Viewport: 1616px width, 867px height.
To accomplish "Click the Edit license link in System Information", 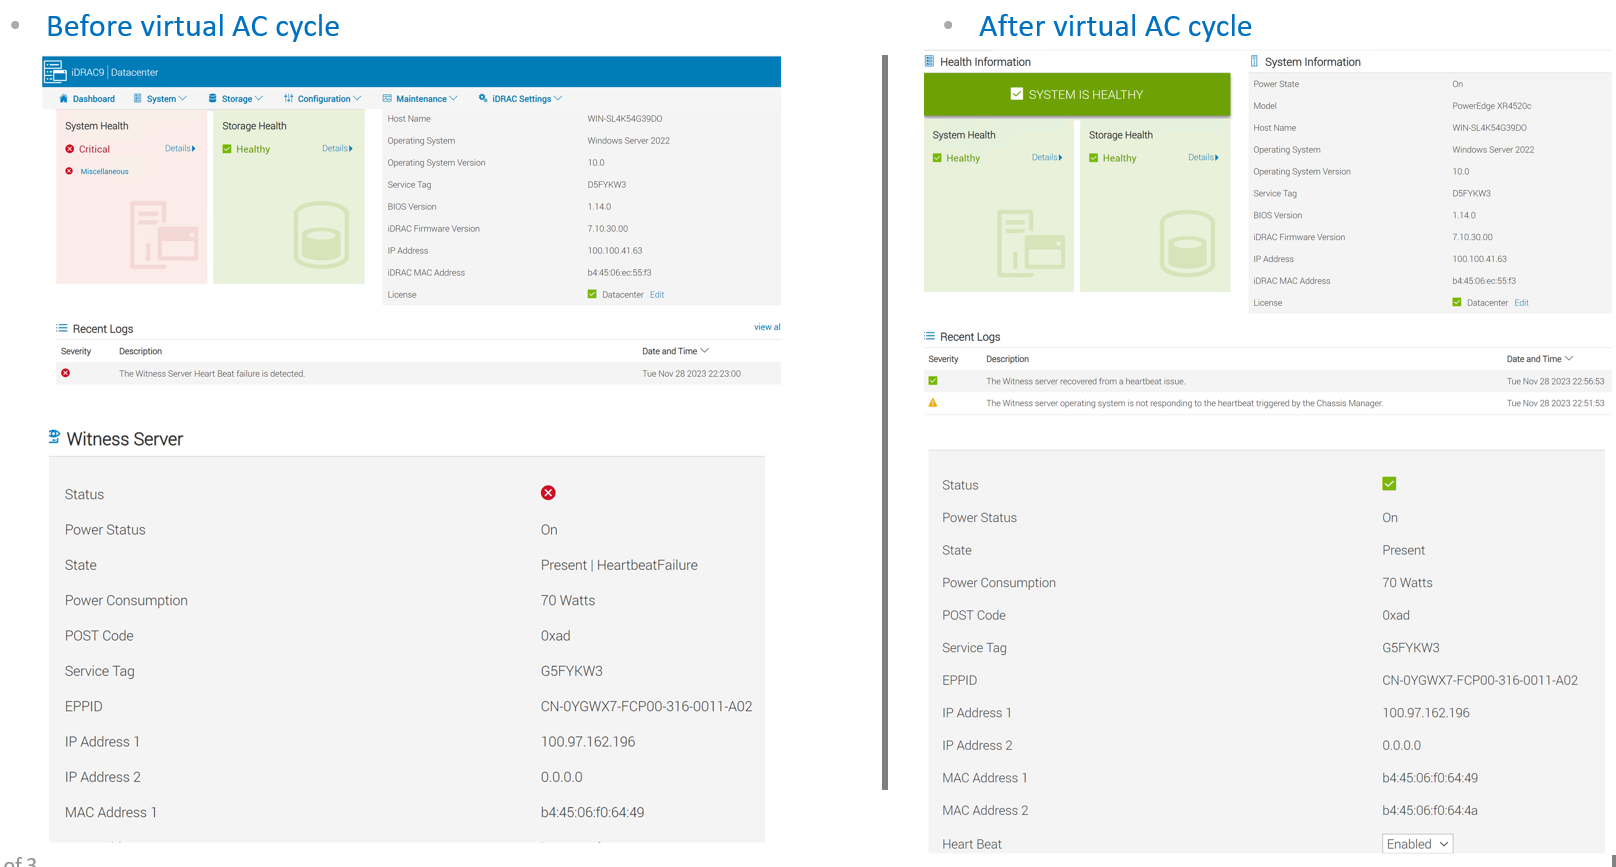I will point(1521,303).
